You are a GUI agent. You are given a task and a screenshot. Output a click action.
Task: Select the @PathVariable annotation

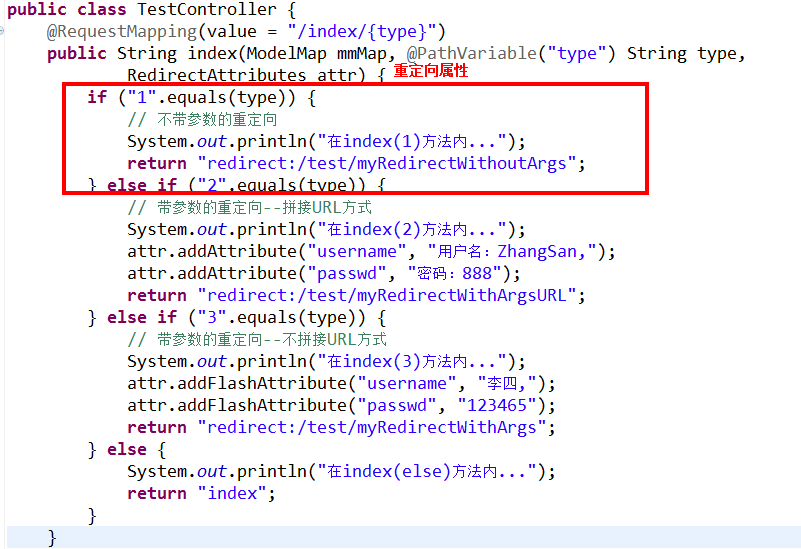[x=472, y=54]
